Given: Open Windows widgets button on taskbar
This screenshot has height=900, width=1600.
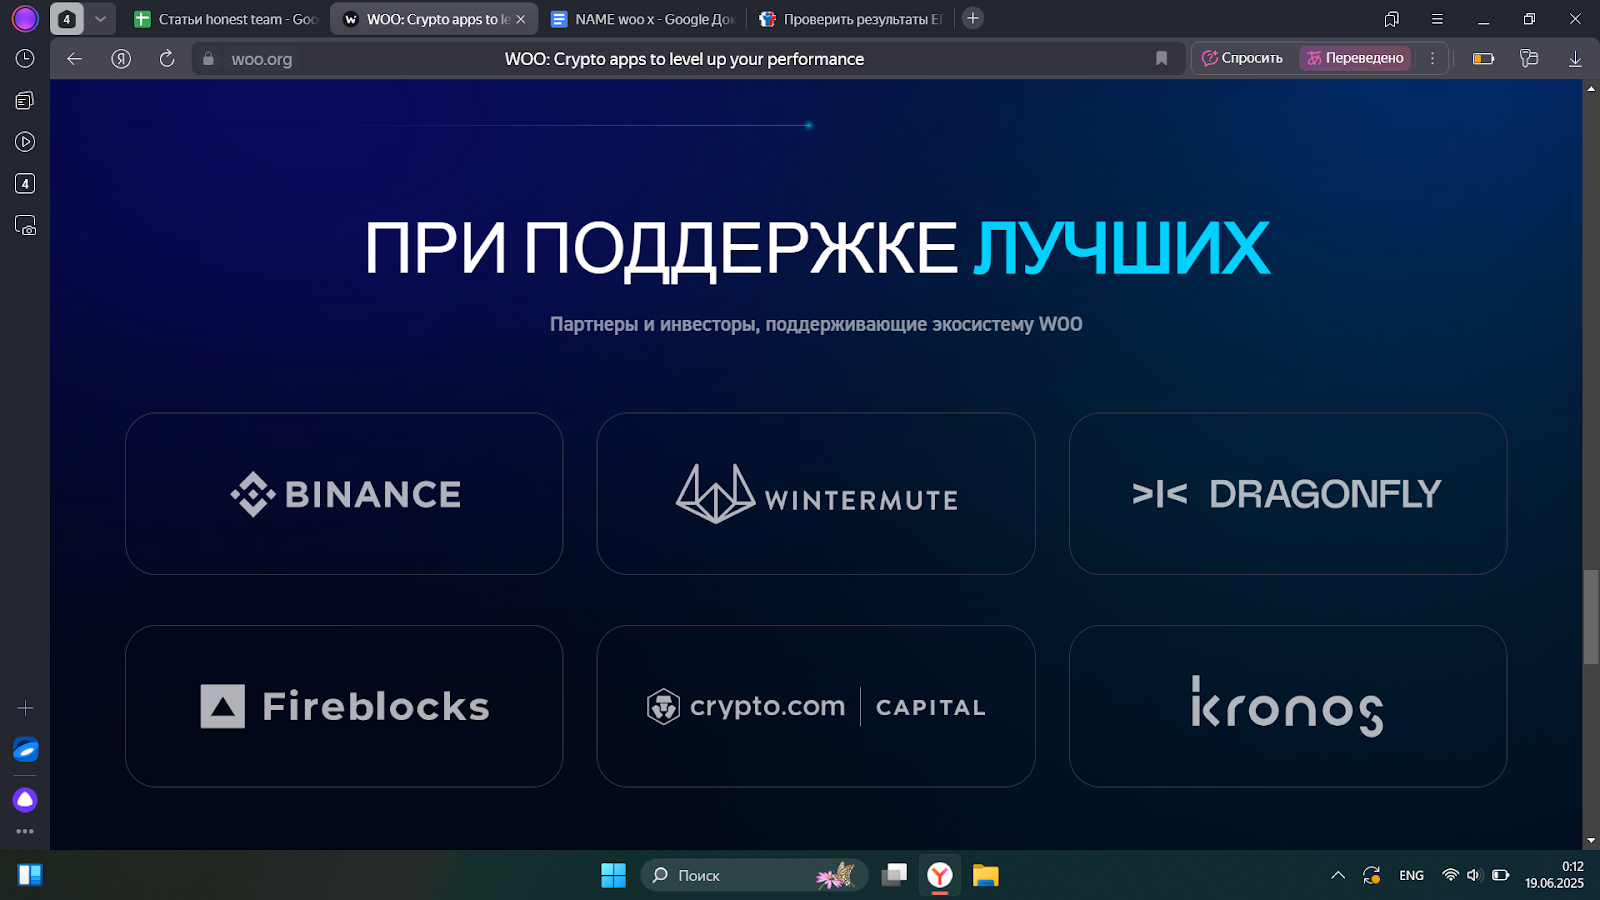Looking at the screenshot, I should tap(30, 875).
